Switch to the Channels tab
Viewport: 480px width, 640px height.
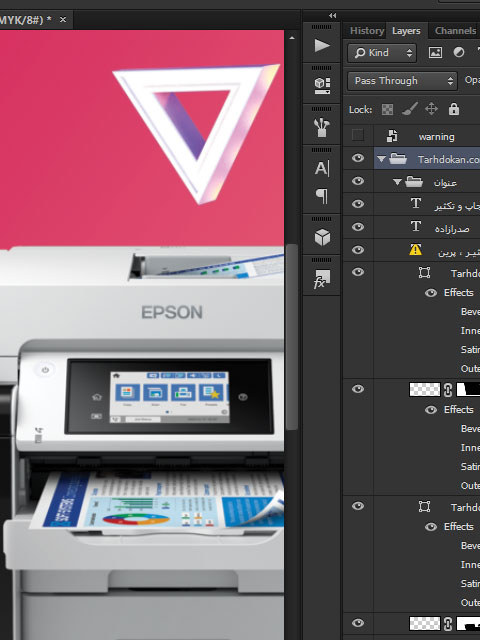455,31
